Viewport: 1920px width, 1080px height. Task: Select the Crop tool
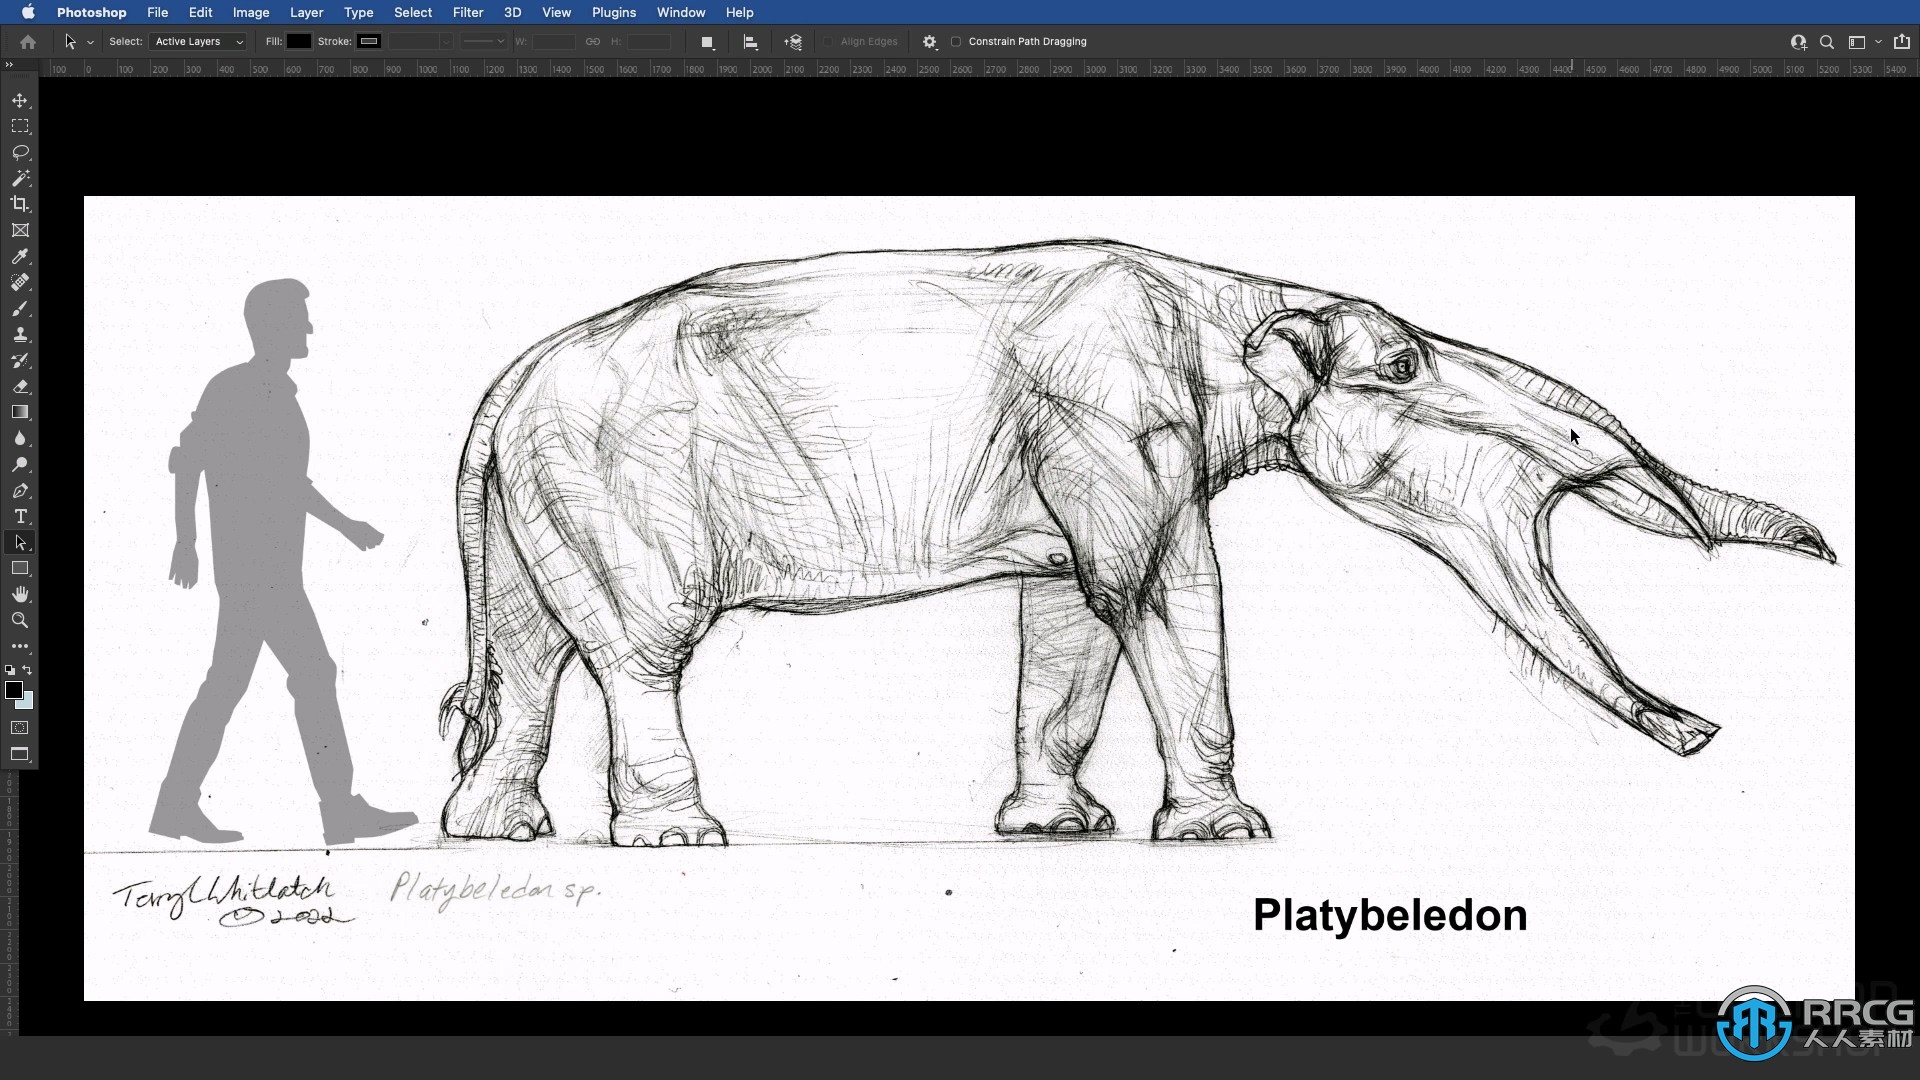[x=20, y=205]
